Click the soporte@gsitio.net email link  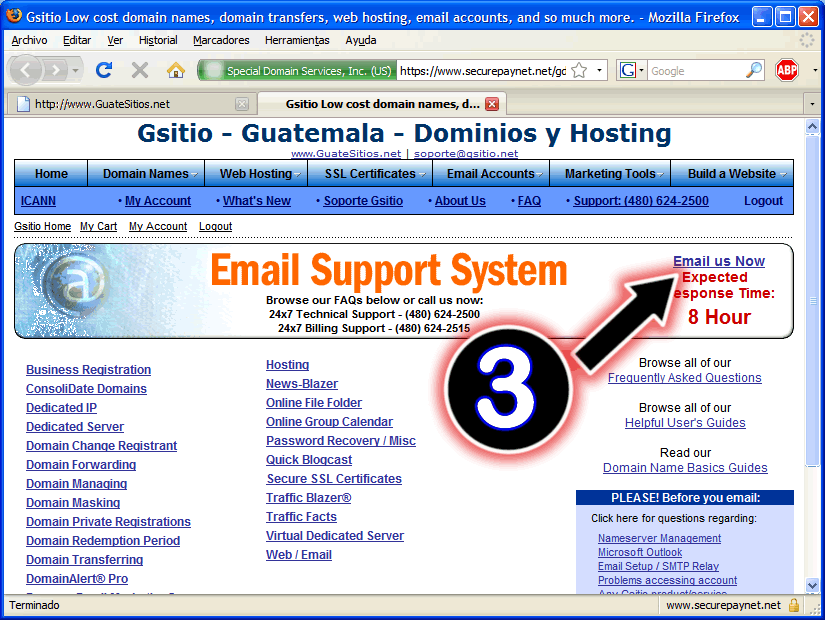466,154
